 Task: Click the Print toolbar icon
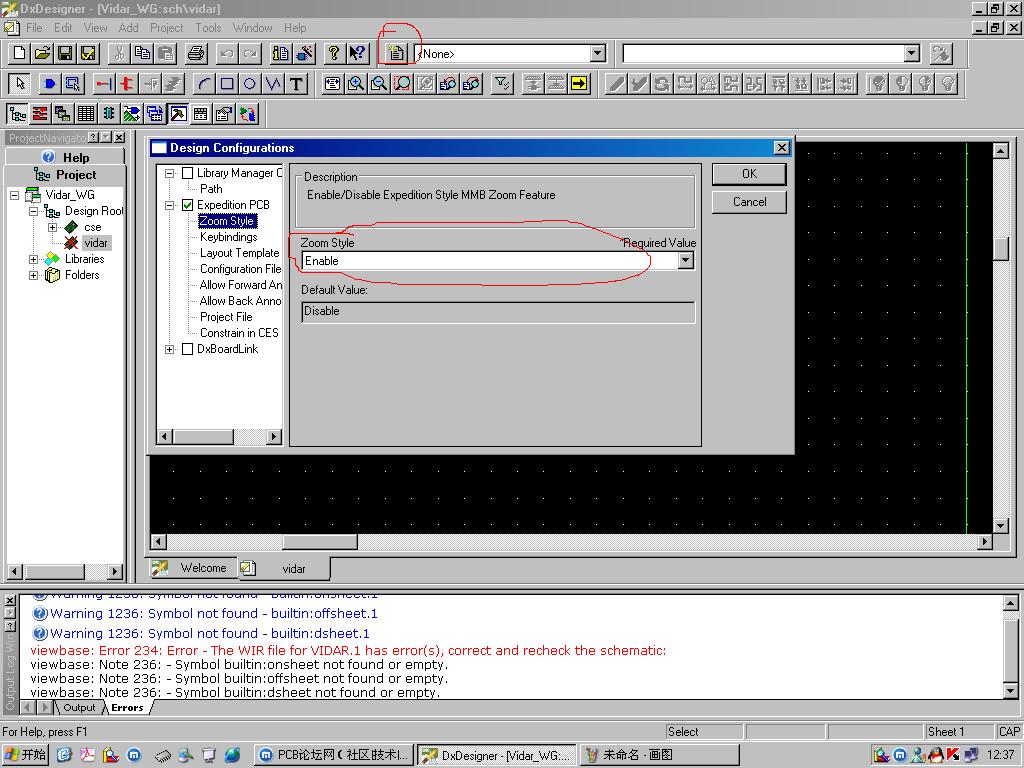tap(196, 53)
